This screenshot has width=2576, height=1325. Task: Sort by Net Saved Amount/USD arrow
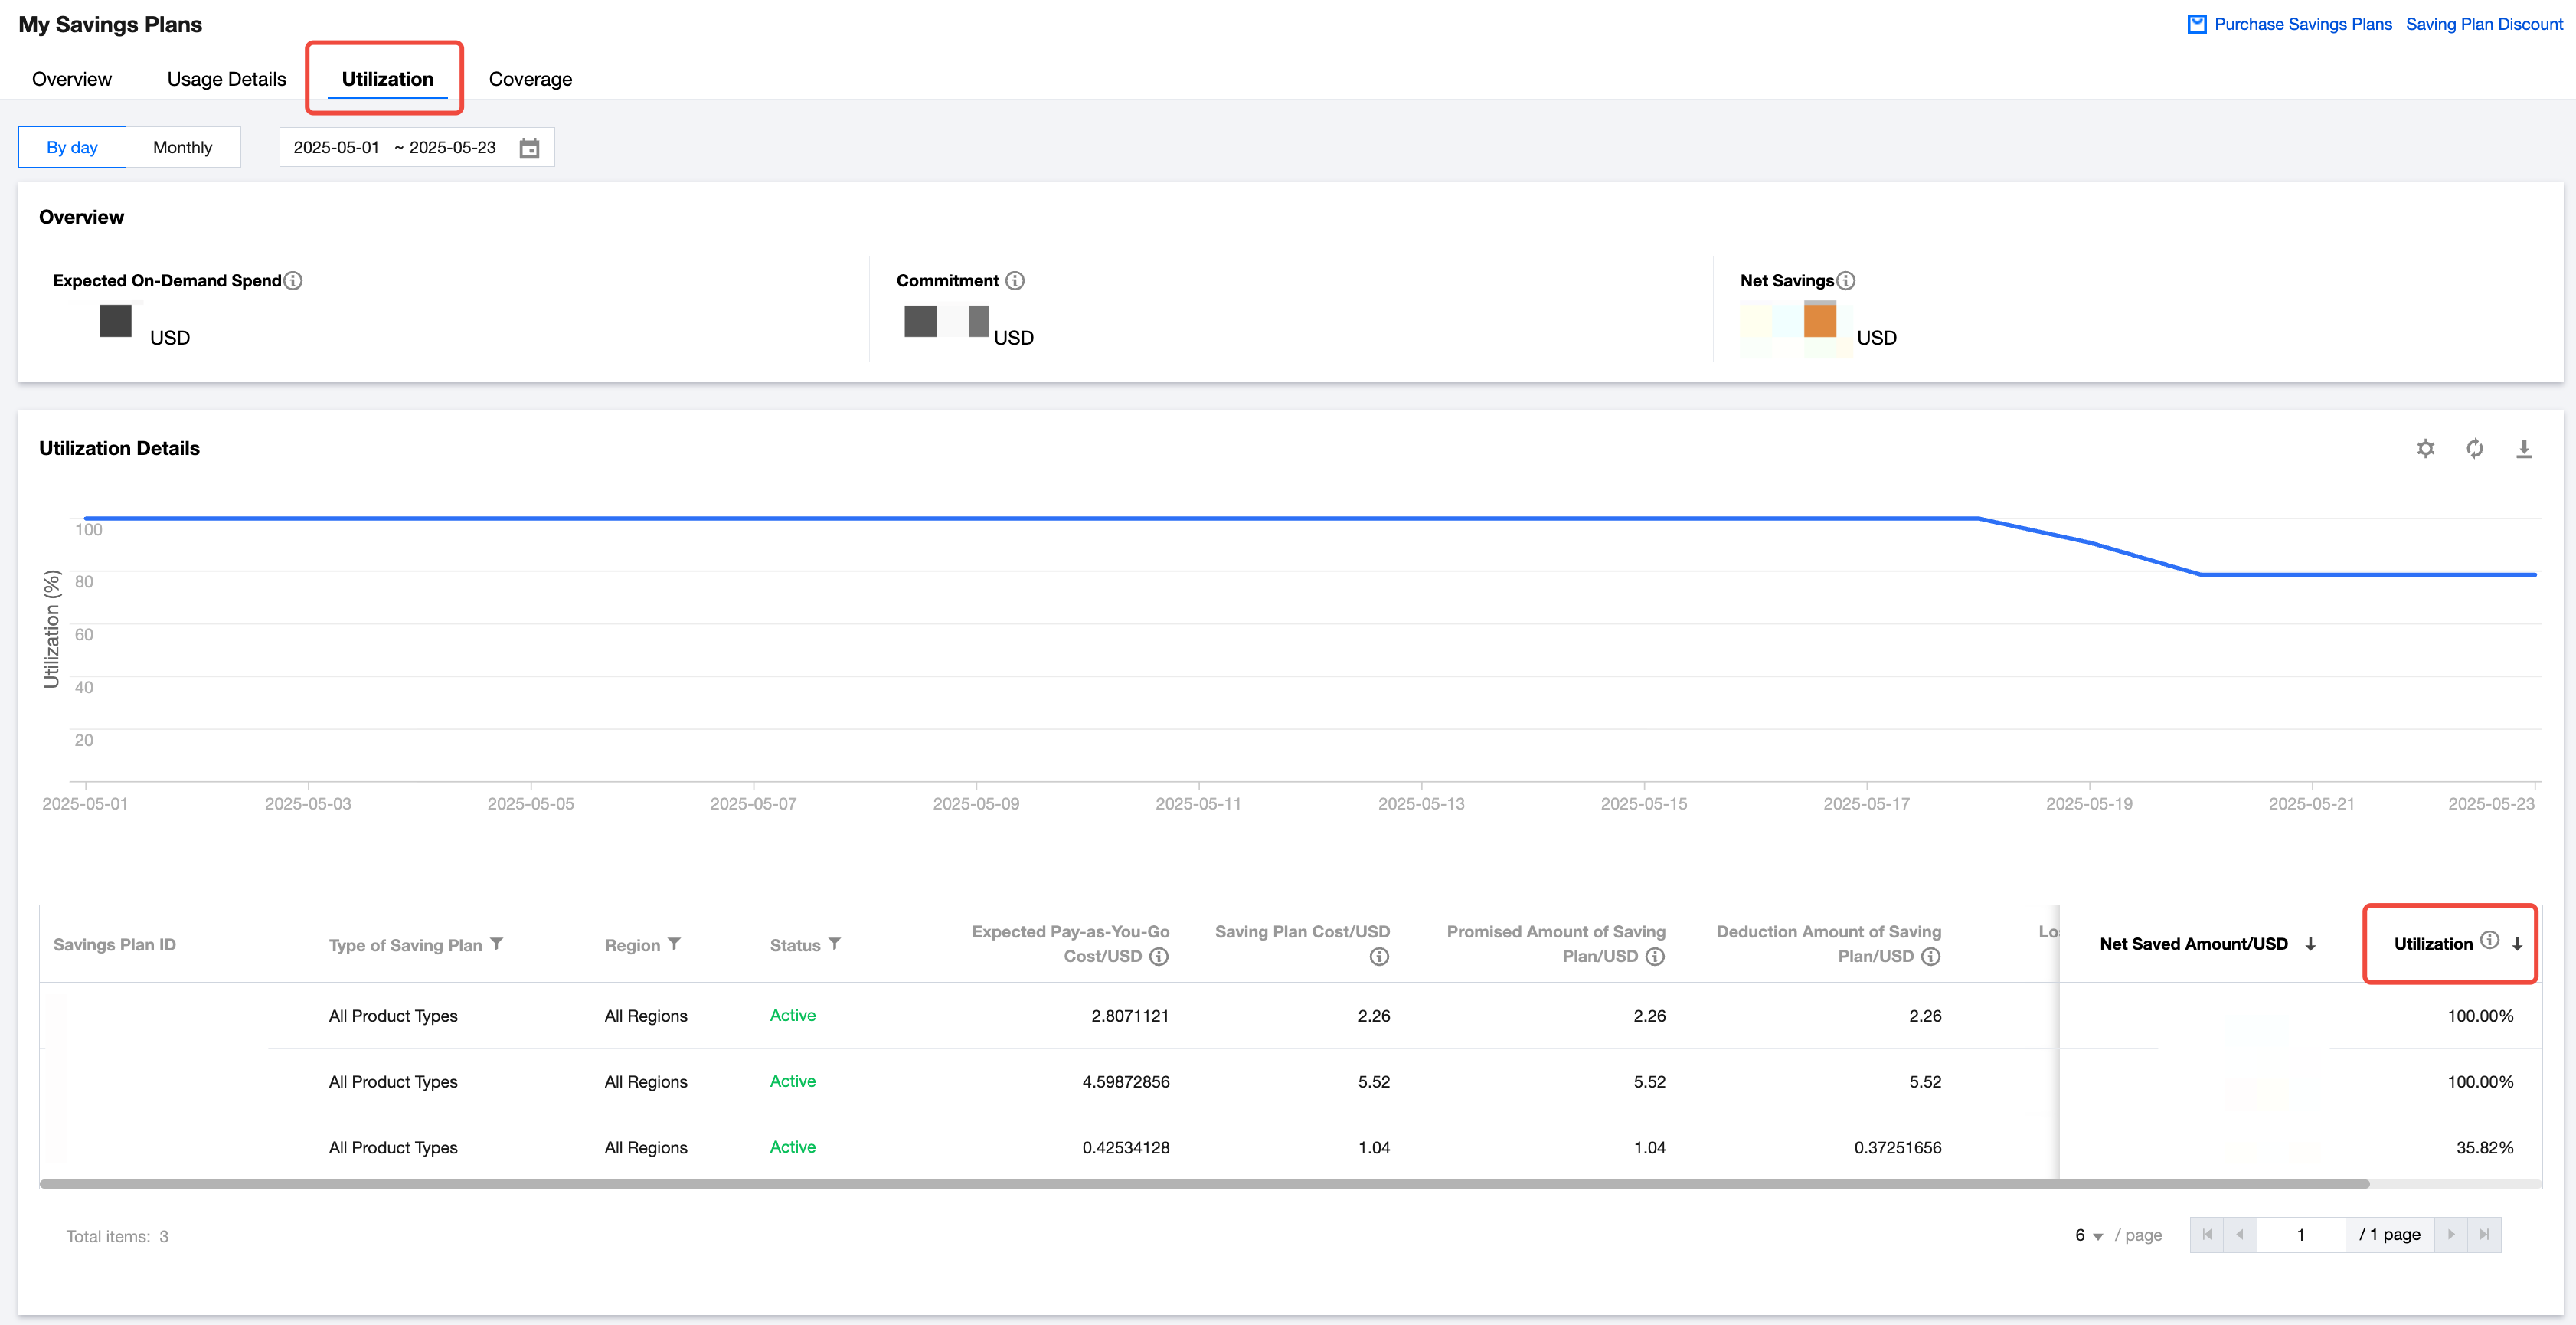(2310, 944)
